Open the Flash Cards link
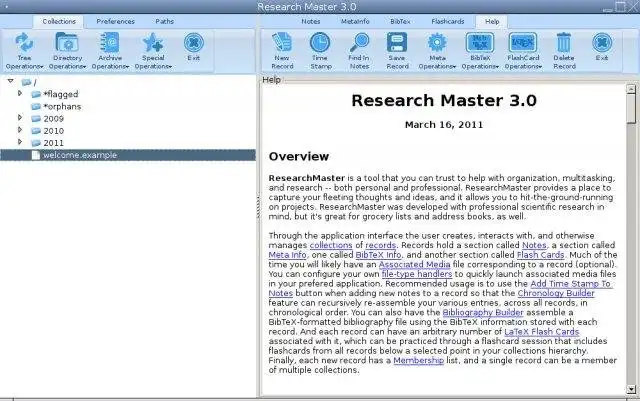This screenshot has width=640, height=401. [x=540, y=255]
